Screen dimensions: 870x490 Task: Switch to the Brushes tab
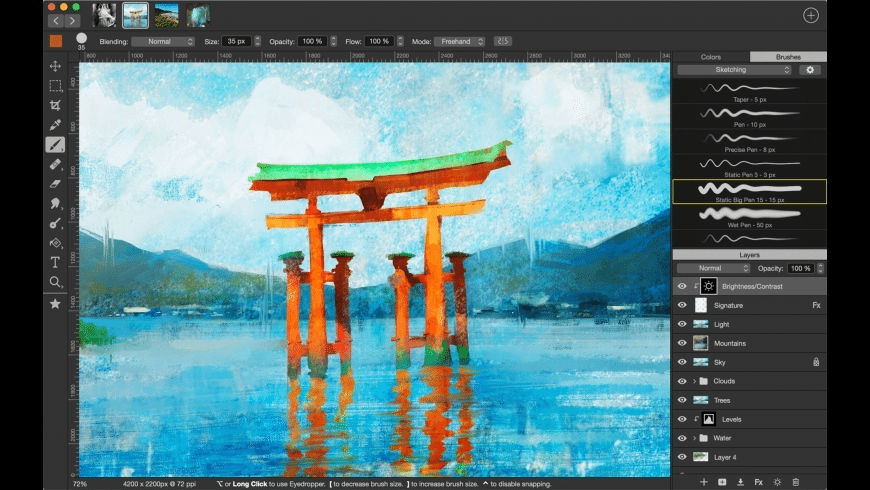click(788, 57)
